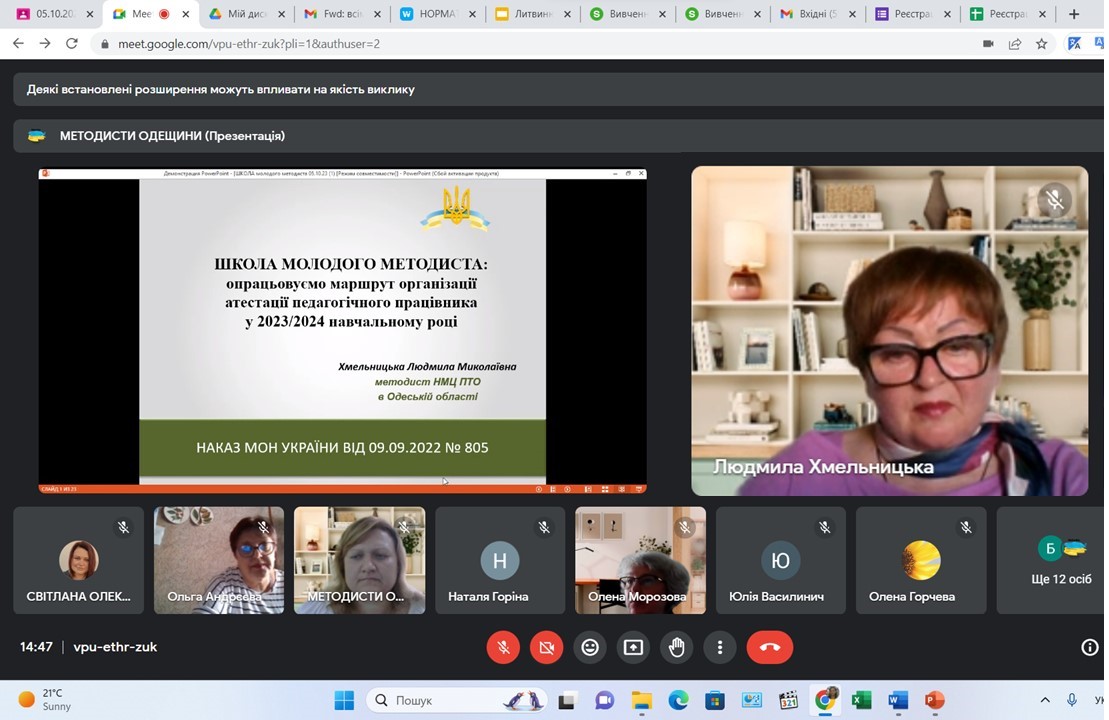Send an emoji reaction in the call

coord(590,647)
